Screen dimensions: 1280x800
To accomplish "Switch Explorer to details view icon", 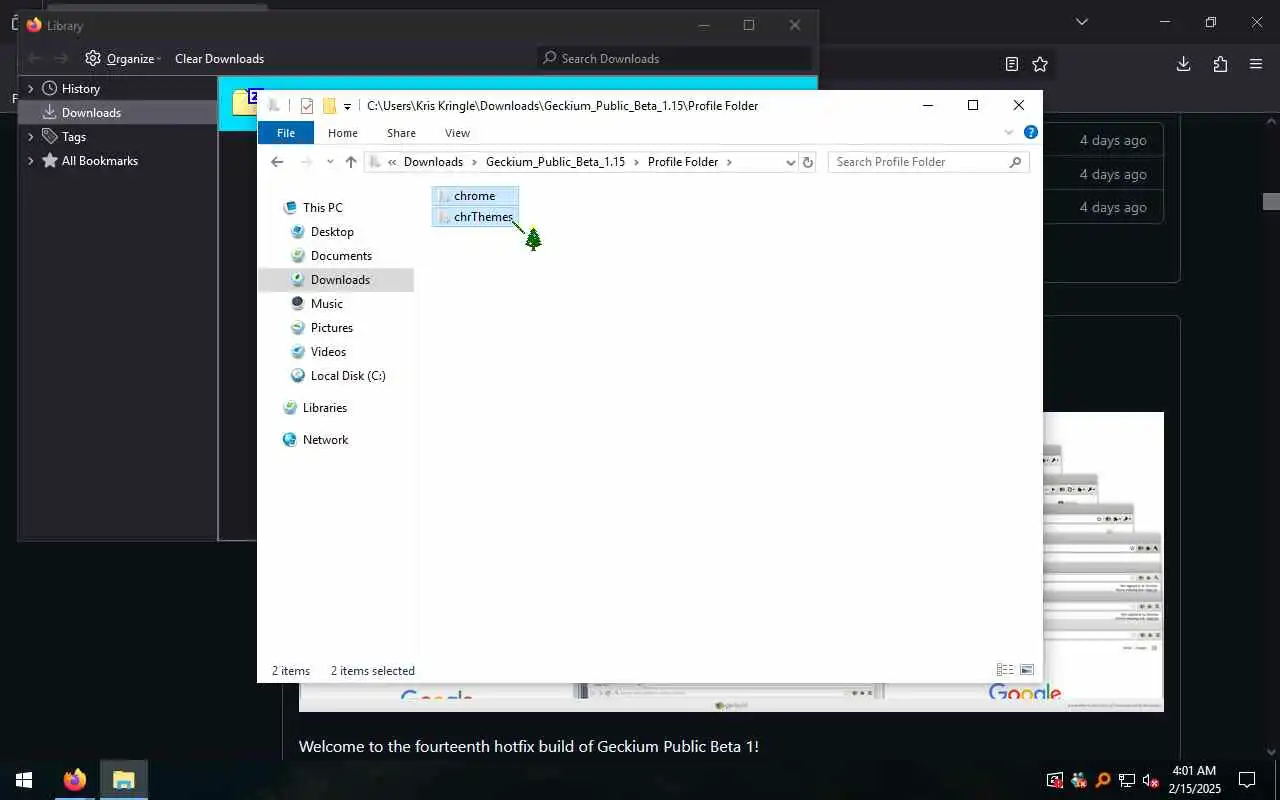I will click(x=1004, y=670).
